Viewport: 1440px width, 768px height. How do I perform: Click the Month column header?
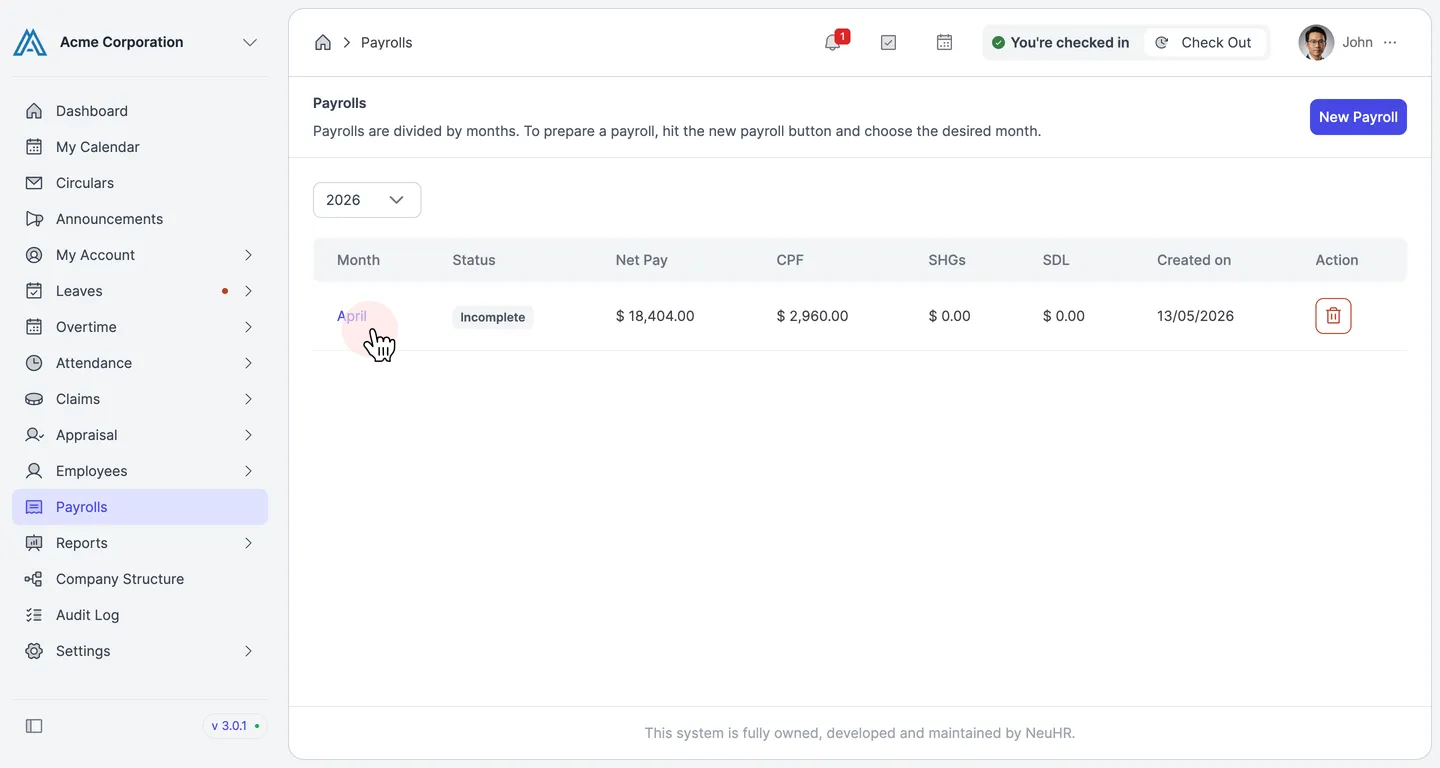(x=358, y=260)
